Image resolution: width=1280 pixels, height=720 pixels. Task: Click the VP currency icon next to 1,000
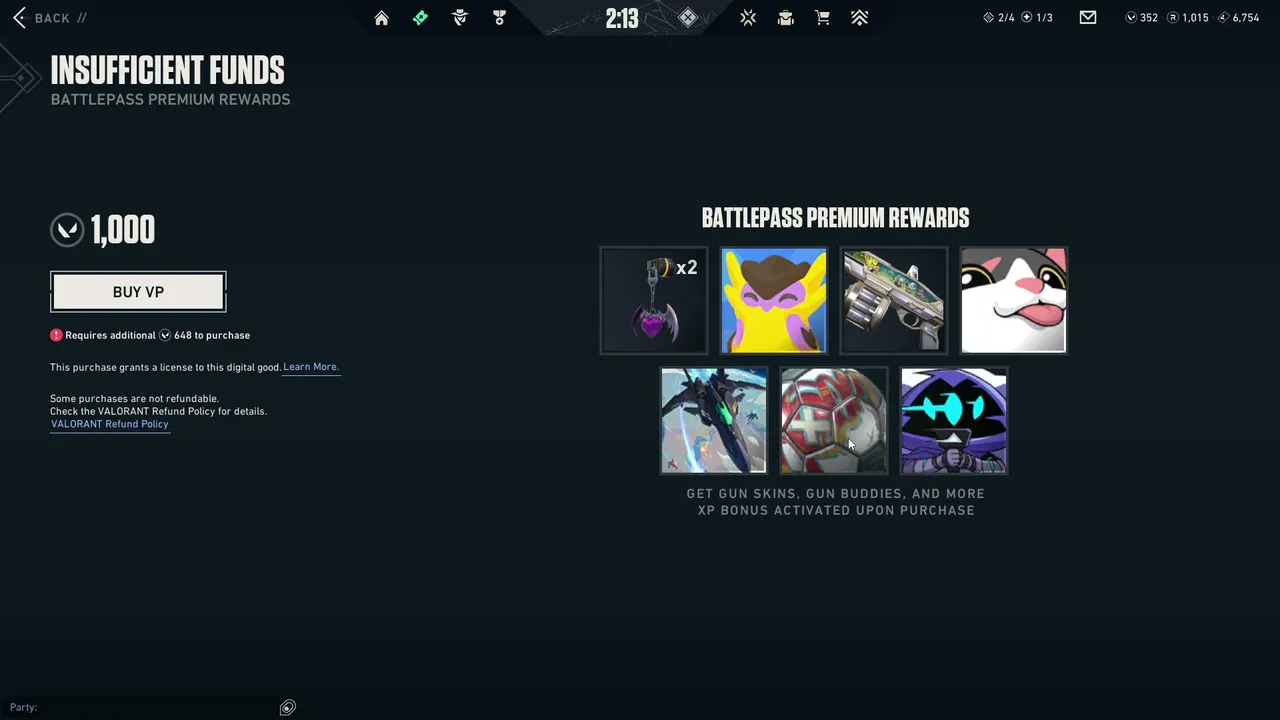(x=67, y=230)
